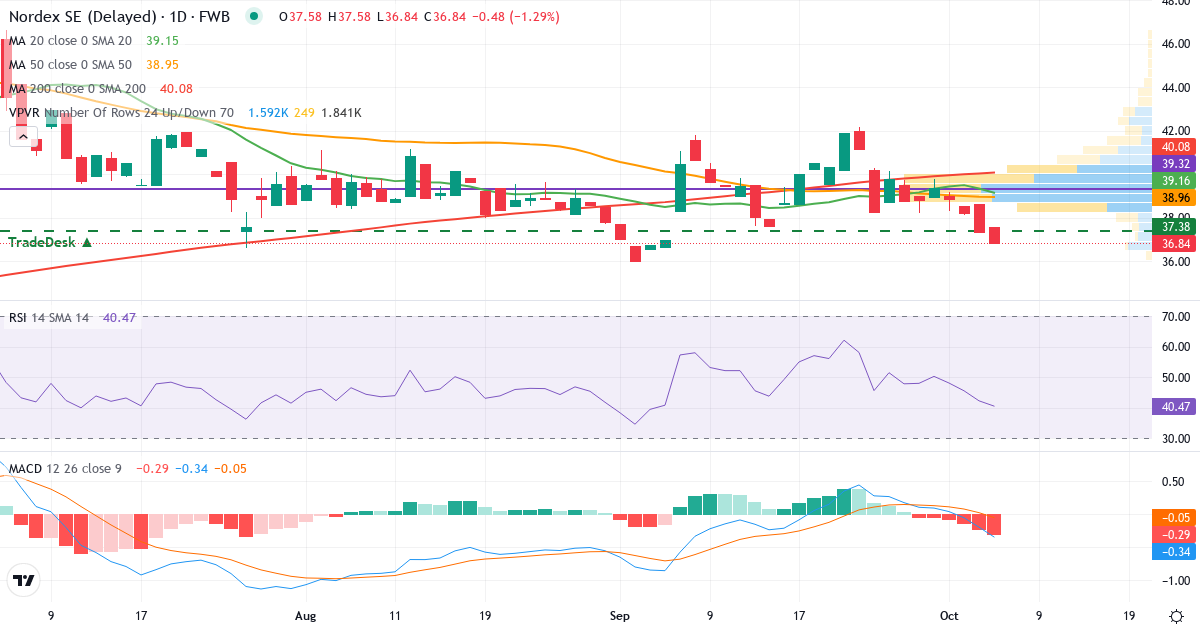Click the 70.00 RSI axis level label
The image size is (1200, 630).
(x=1174, y=317)
